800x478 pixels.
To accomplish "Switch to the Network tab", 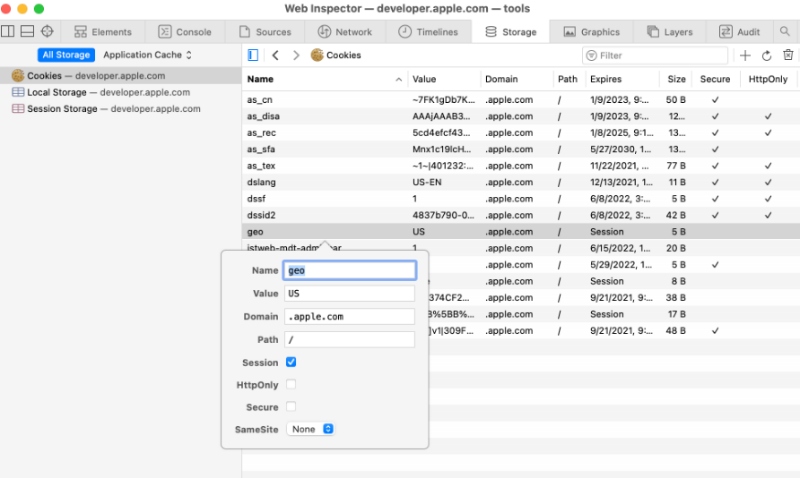I will click(345, 32).
